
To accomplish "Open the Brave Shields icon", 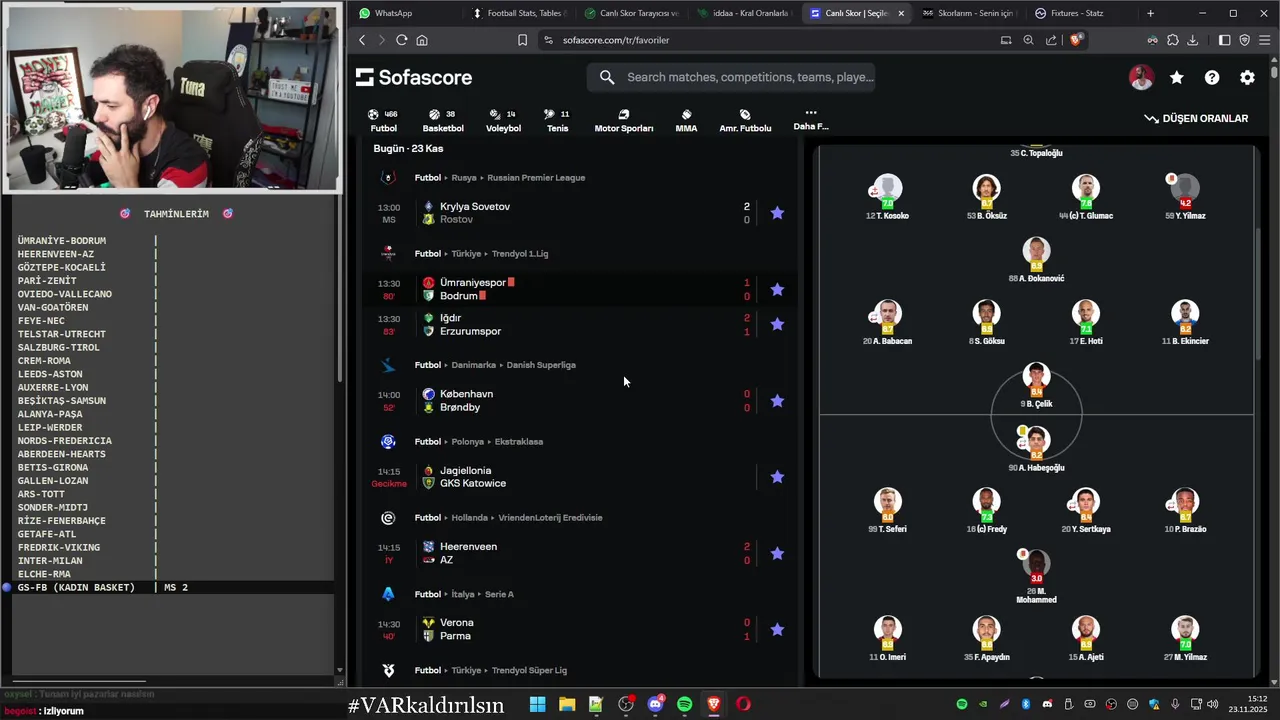I will [x=1076, y=40].
